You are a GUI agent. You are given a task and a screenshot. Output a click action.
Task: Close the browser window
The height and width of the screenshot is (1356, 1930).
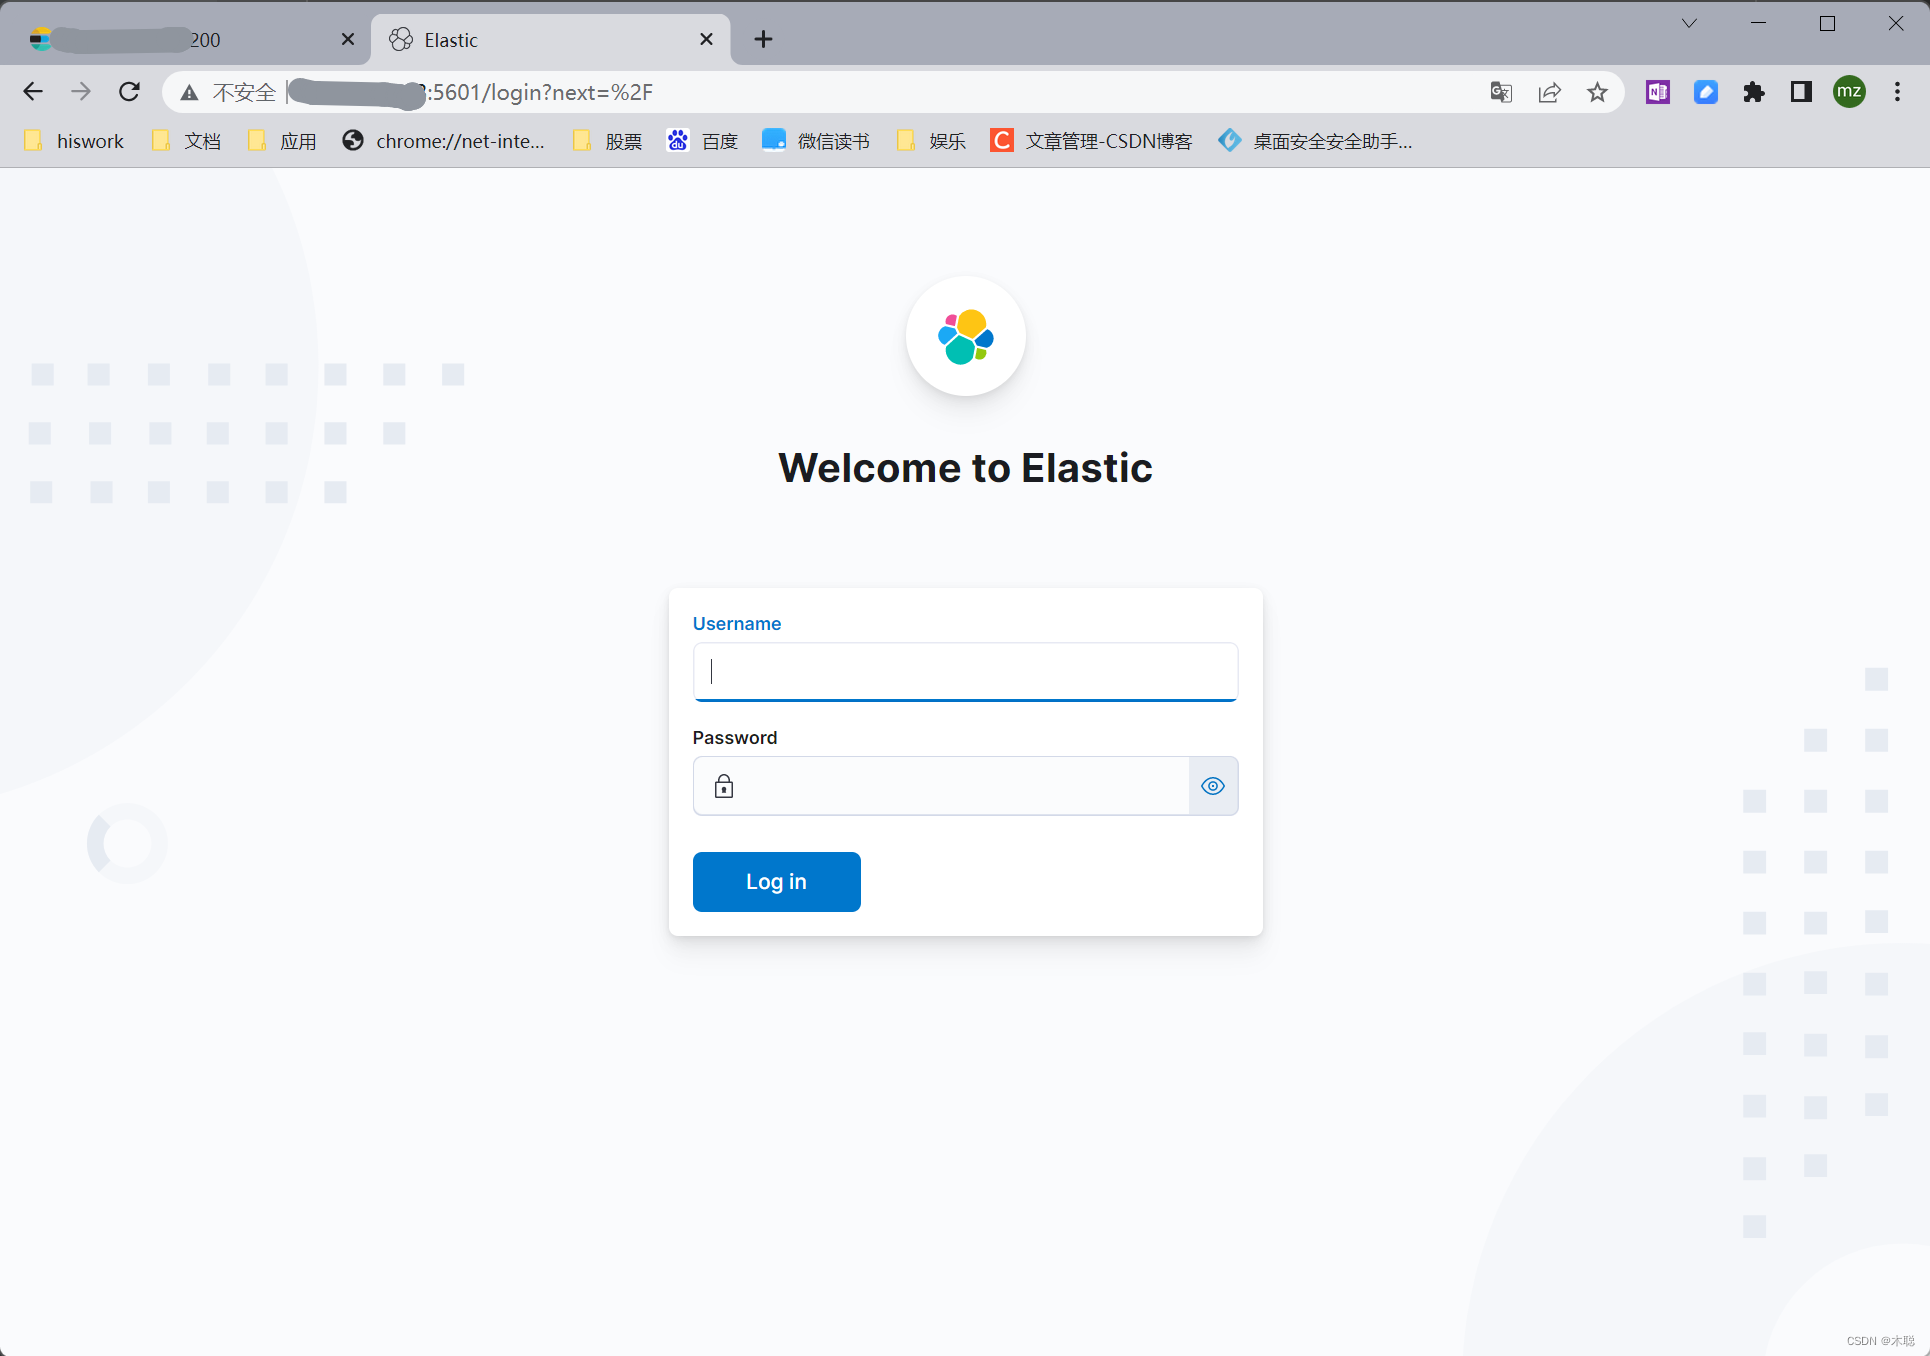[1895, 23]
